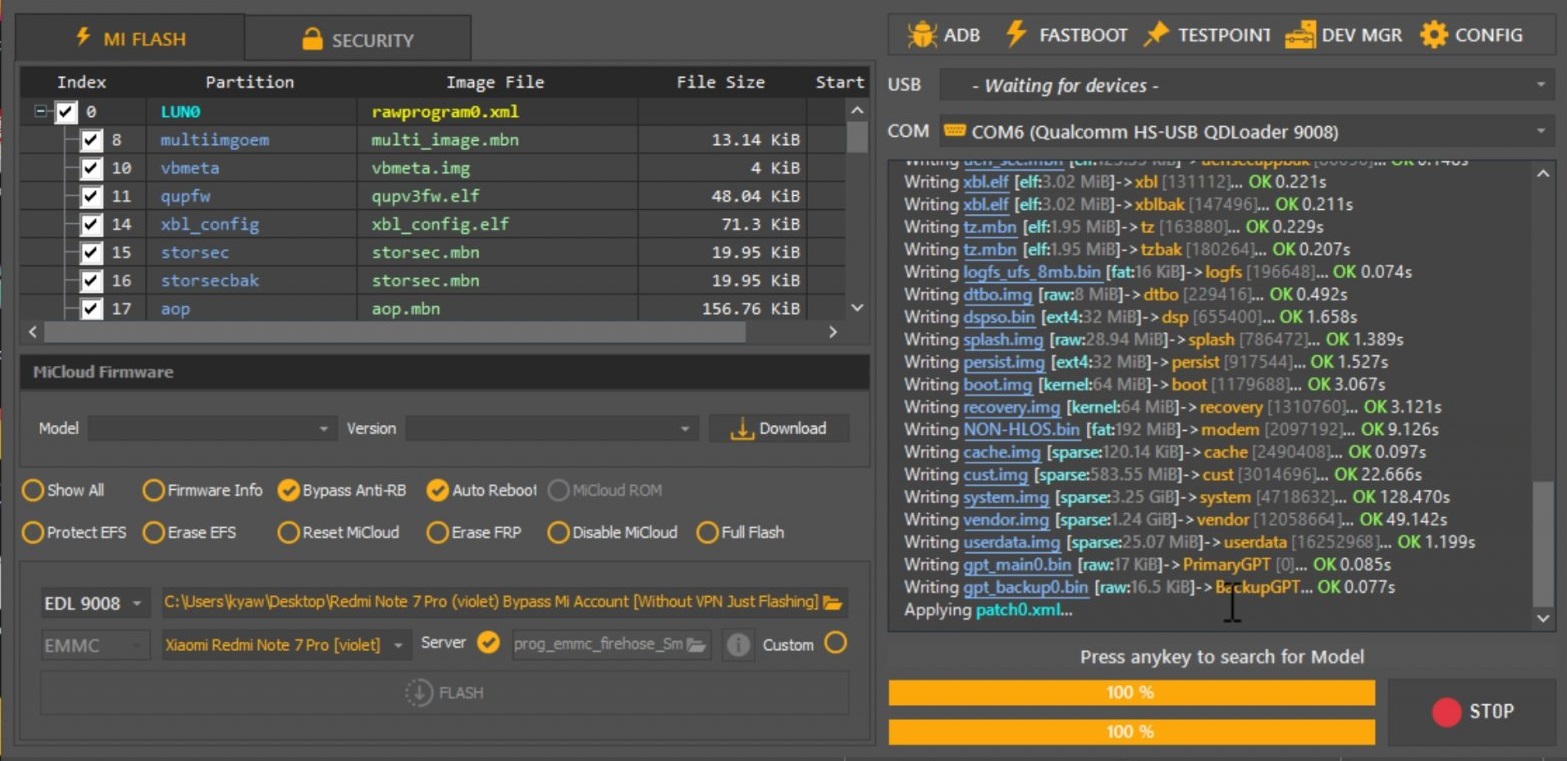Click the loader info icon
This screenshot has height=761, width=1567.
[x=738, y=645]
